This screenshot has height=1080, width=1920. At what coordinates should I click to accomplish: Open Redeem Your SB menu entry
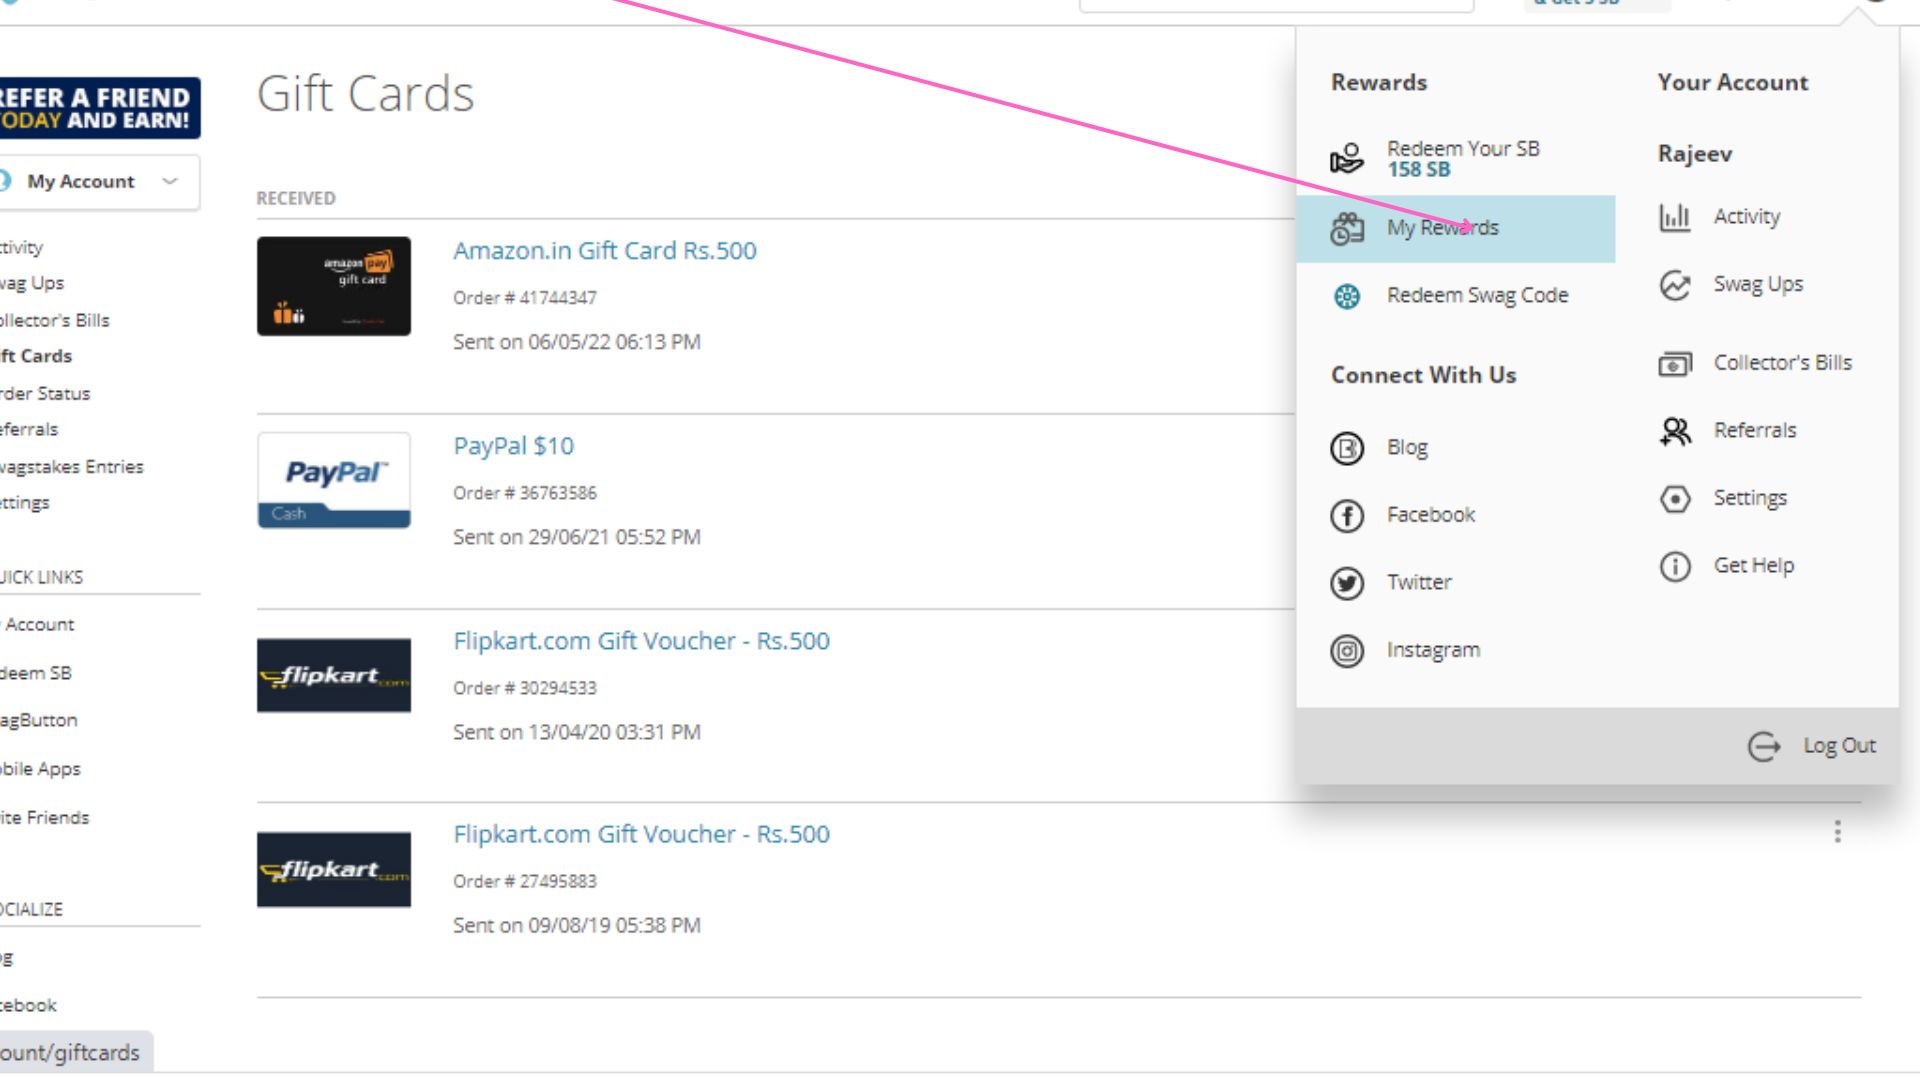(x=1455, y=158)
